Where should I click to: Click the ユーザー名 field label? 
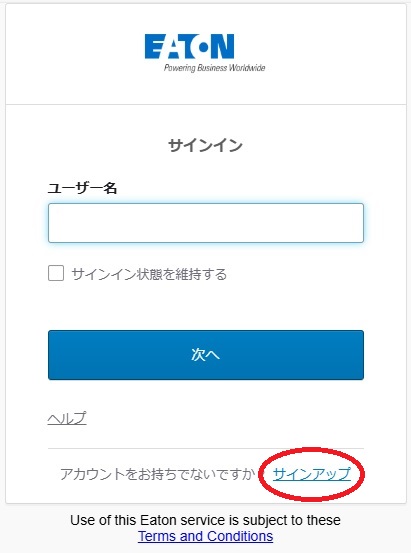[x=82, y=188]
